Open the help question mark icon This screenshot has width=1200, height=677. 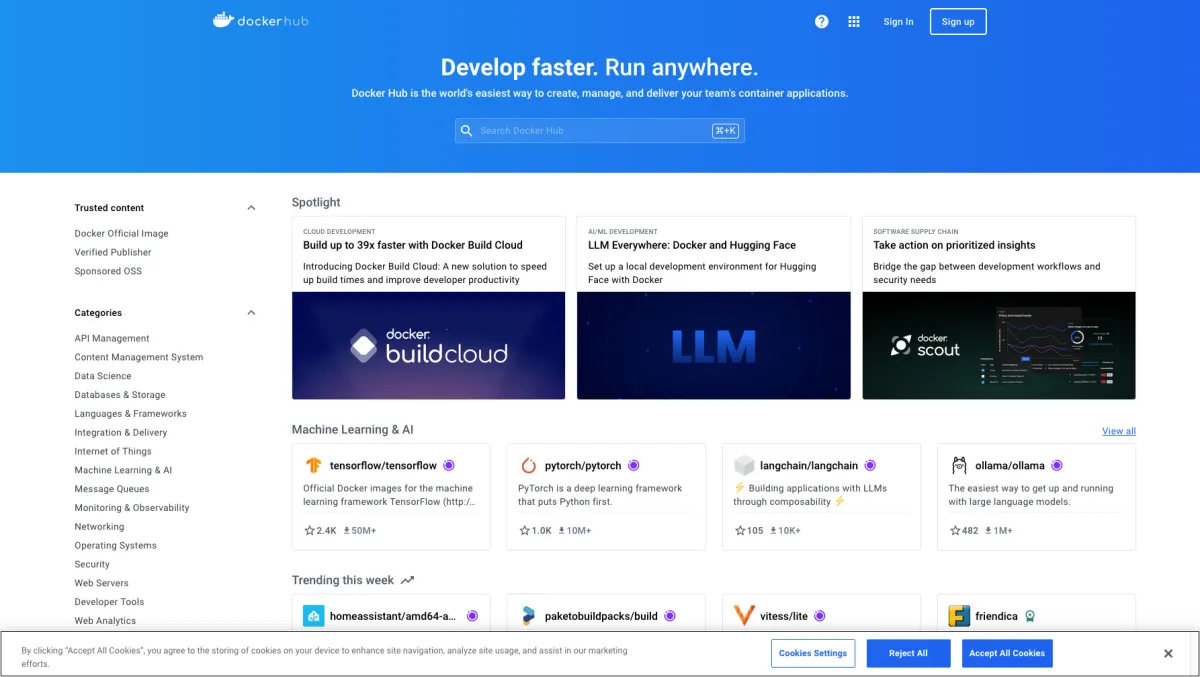(x=822, y=21)
